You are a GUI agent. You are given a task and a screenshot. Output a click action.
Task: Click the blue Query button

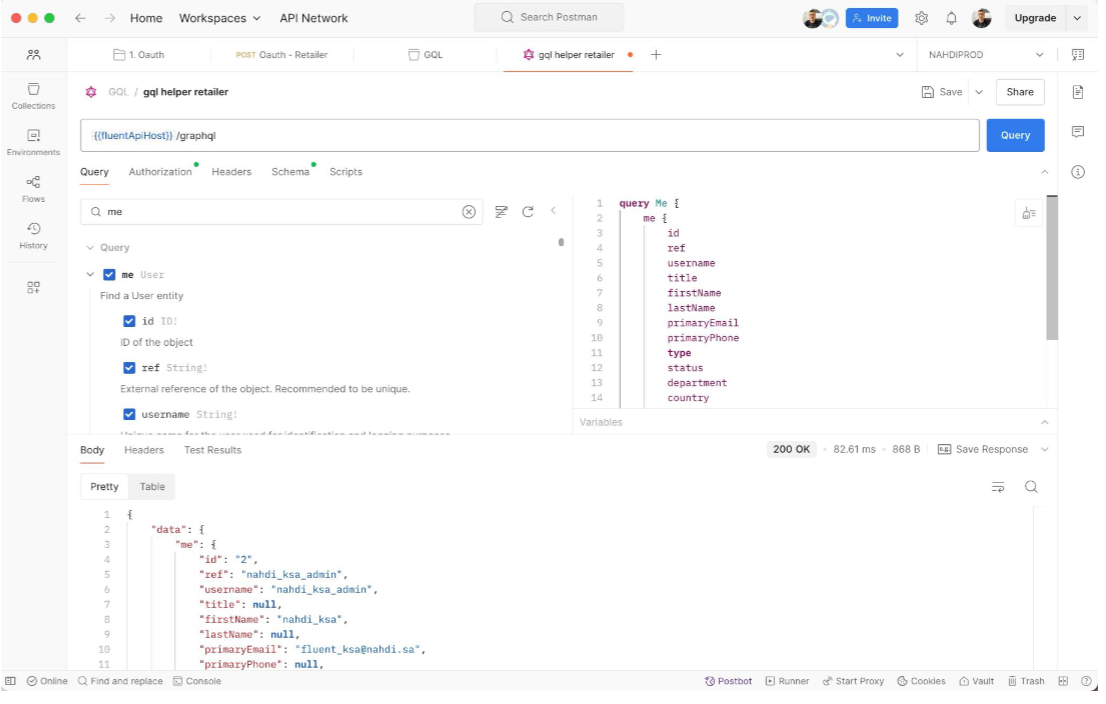click(x=1015, y=135)
